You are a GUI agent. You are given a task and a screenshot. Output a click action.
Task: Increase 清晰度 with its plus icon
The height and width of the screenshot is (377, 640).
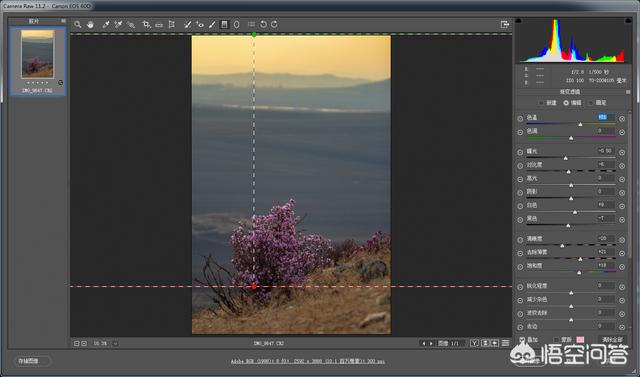click(x=622, y=240)
